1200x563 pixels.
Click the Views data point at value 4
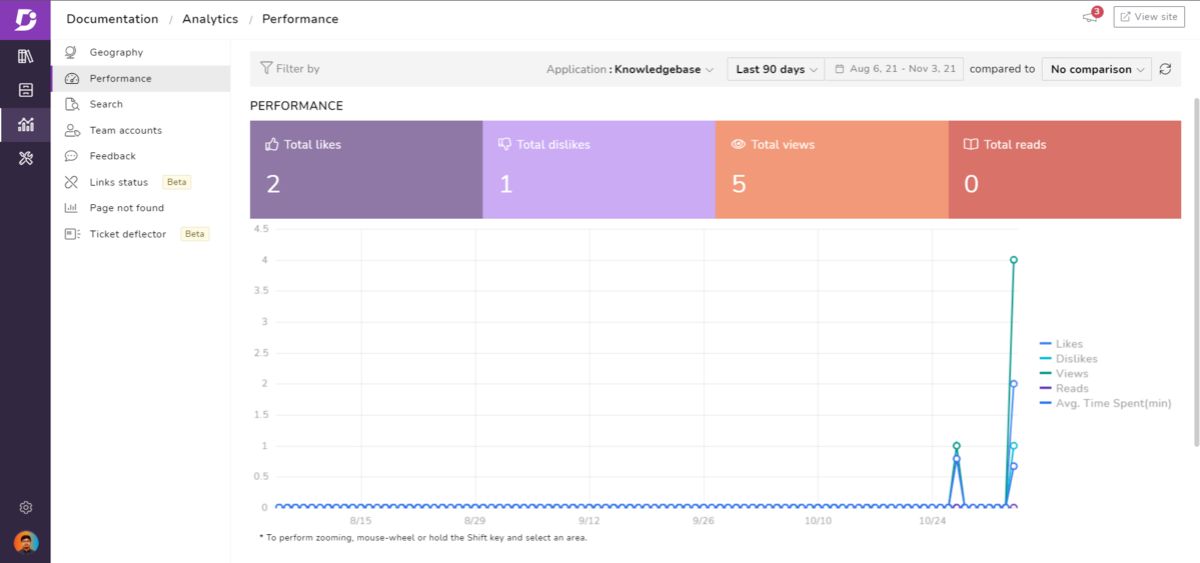click(1013, 260)
